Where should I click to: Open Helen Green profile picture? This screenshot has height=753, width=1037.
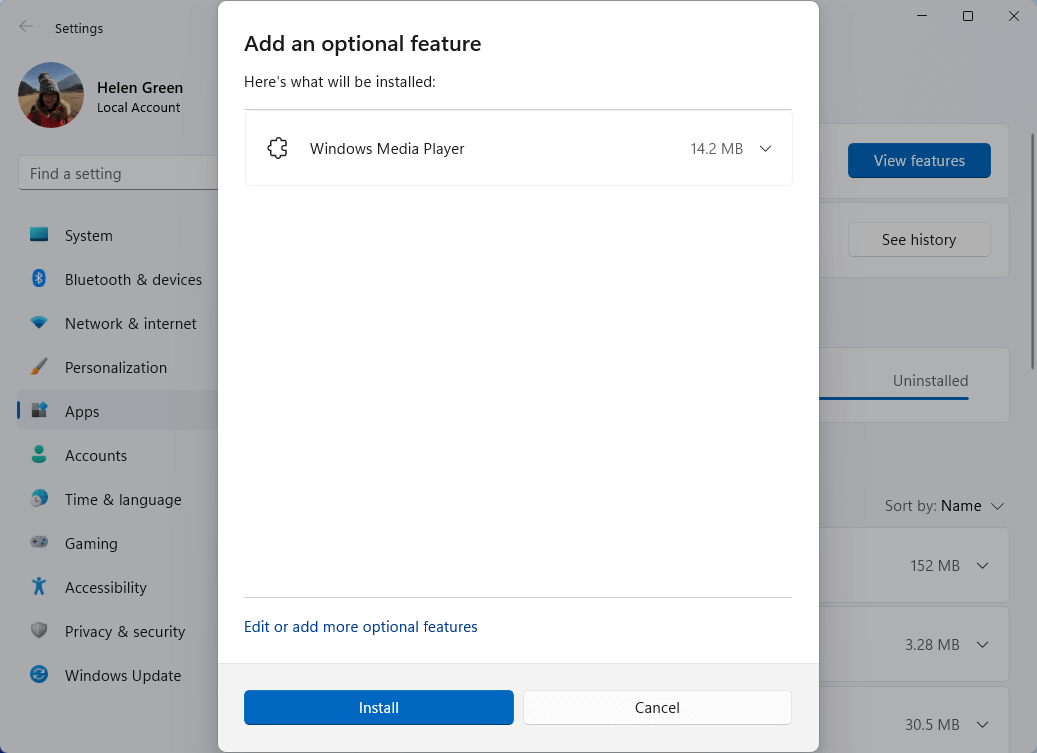51,95
